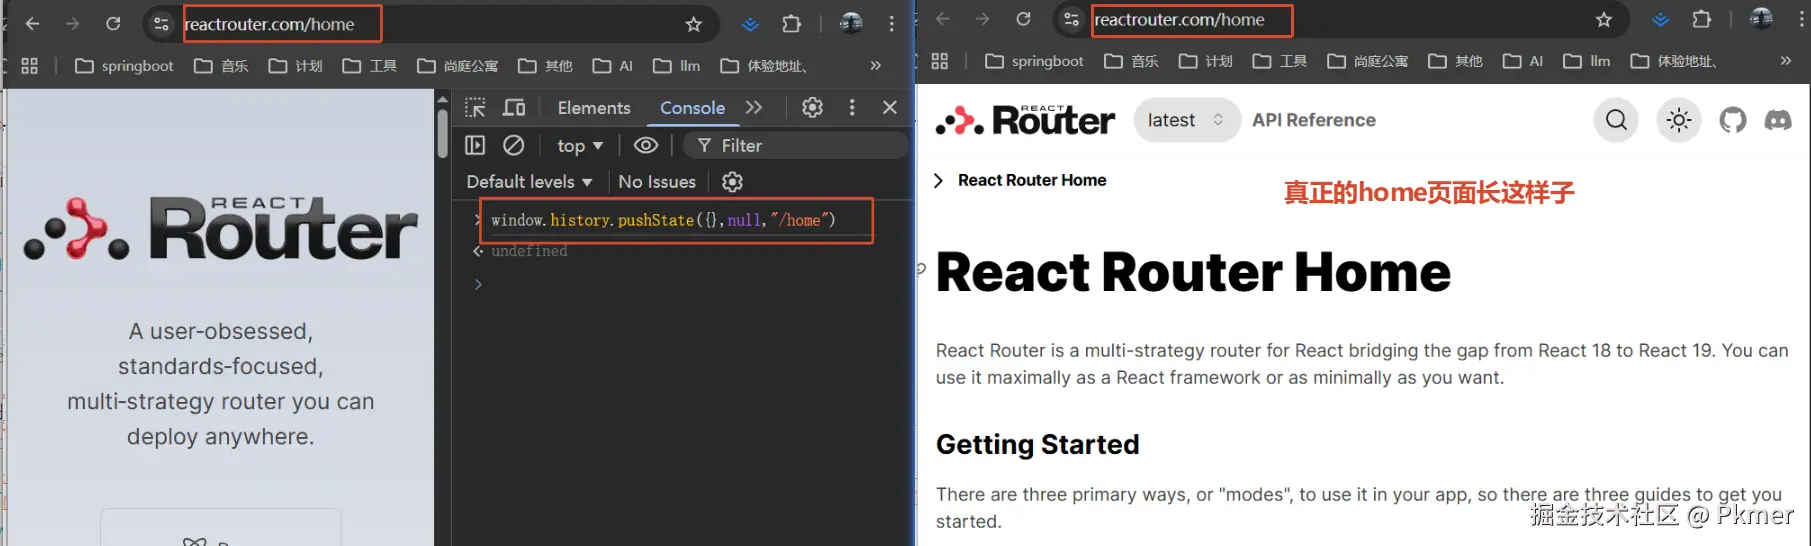Open AI bookmark folder in left browser
This screenshot has height=546, width=1811.
[x=613, y=66]
